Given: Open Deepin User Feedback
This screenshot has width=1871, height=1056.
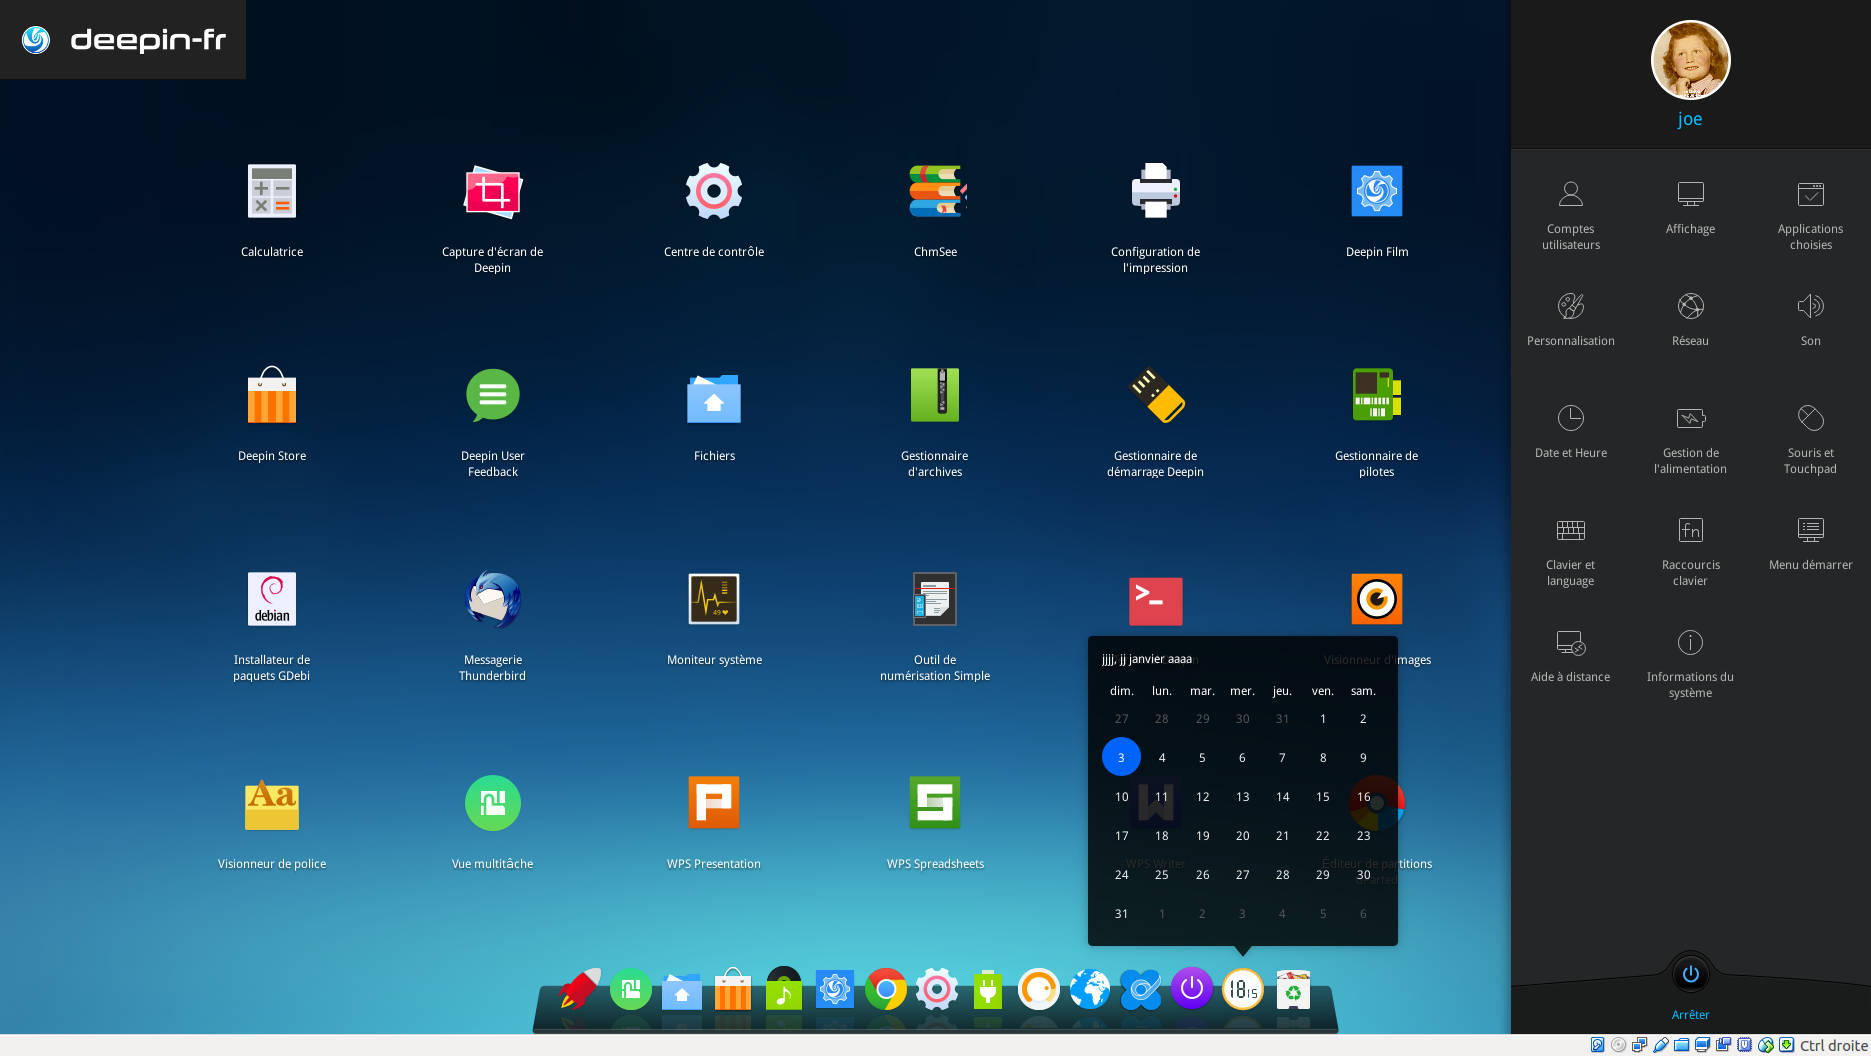Looking at the screenshot, I should tap(492, 395).
